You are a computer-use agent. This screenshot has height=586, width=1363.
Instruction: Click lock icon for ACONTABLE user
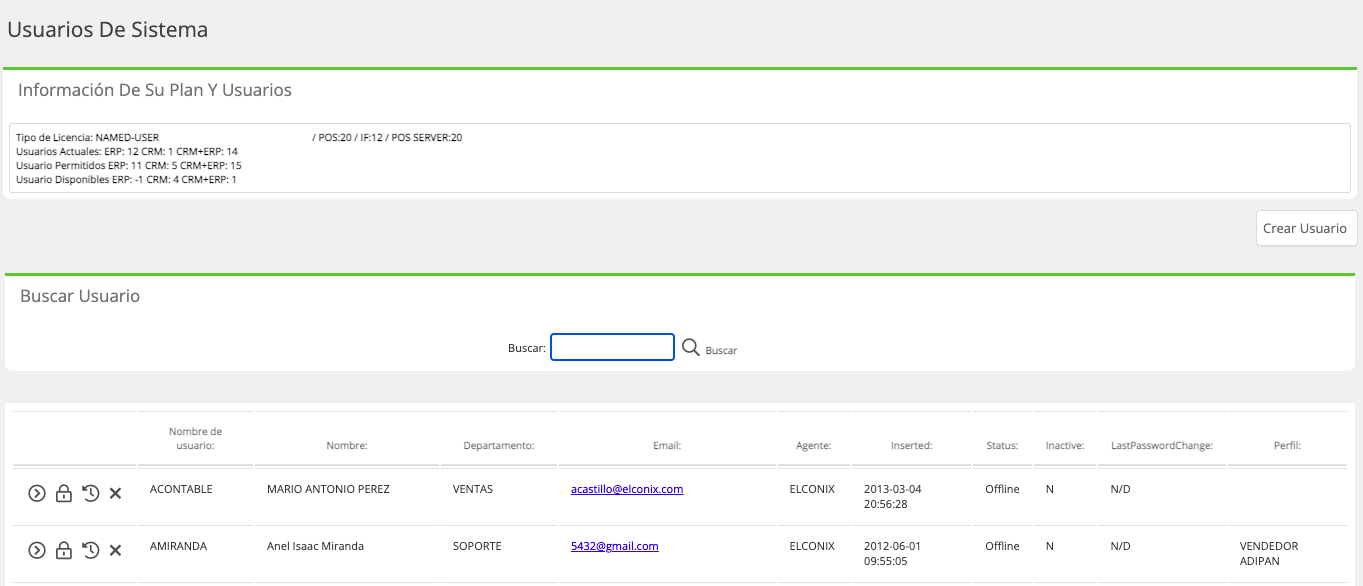click(64, 493)
